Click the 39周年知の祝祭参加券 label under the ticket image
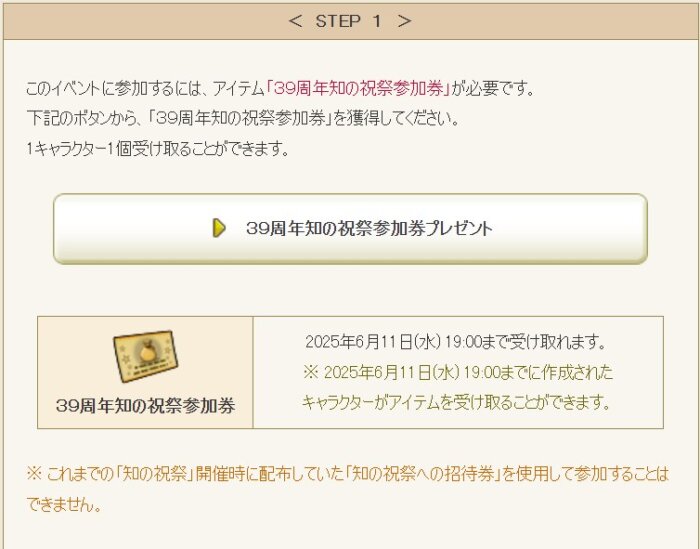This screenshot has height=549, width=700. [x=146, y=406]
